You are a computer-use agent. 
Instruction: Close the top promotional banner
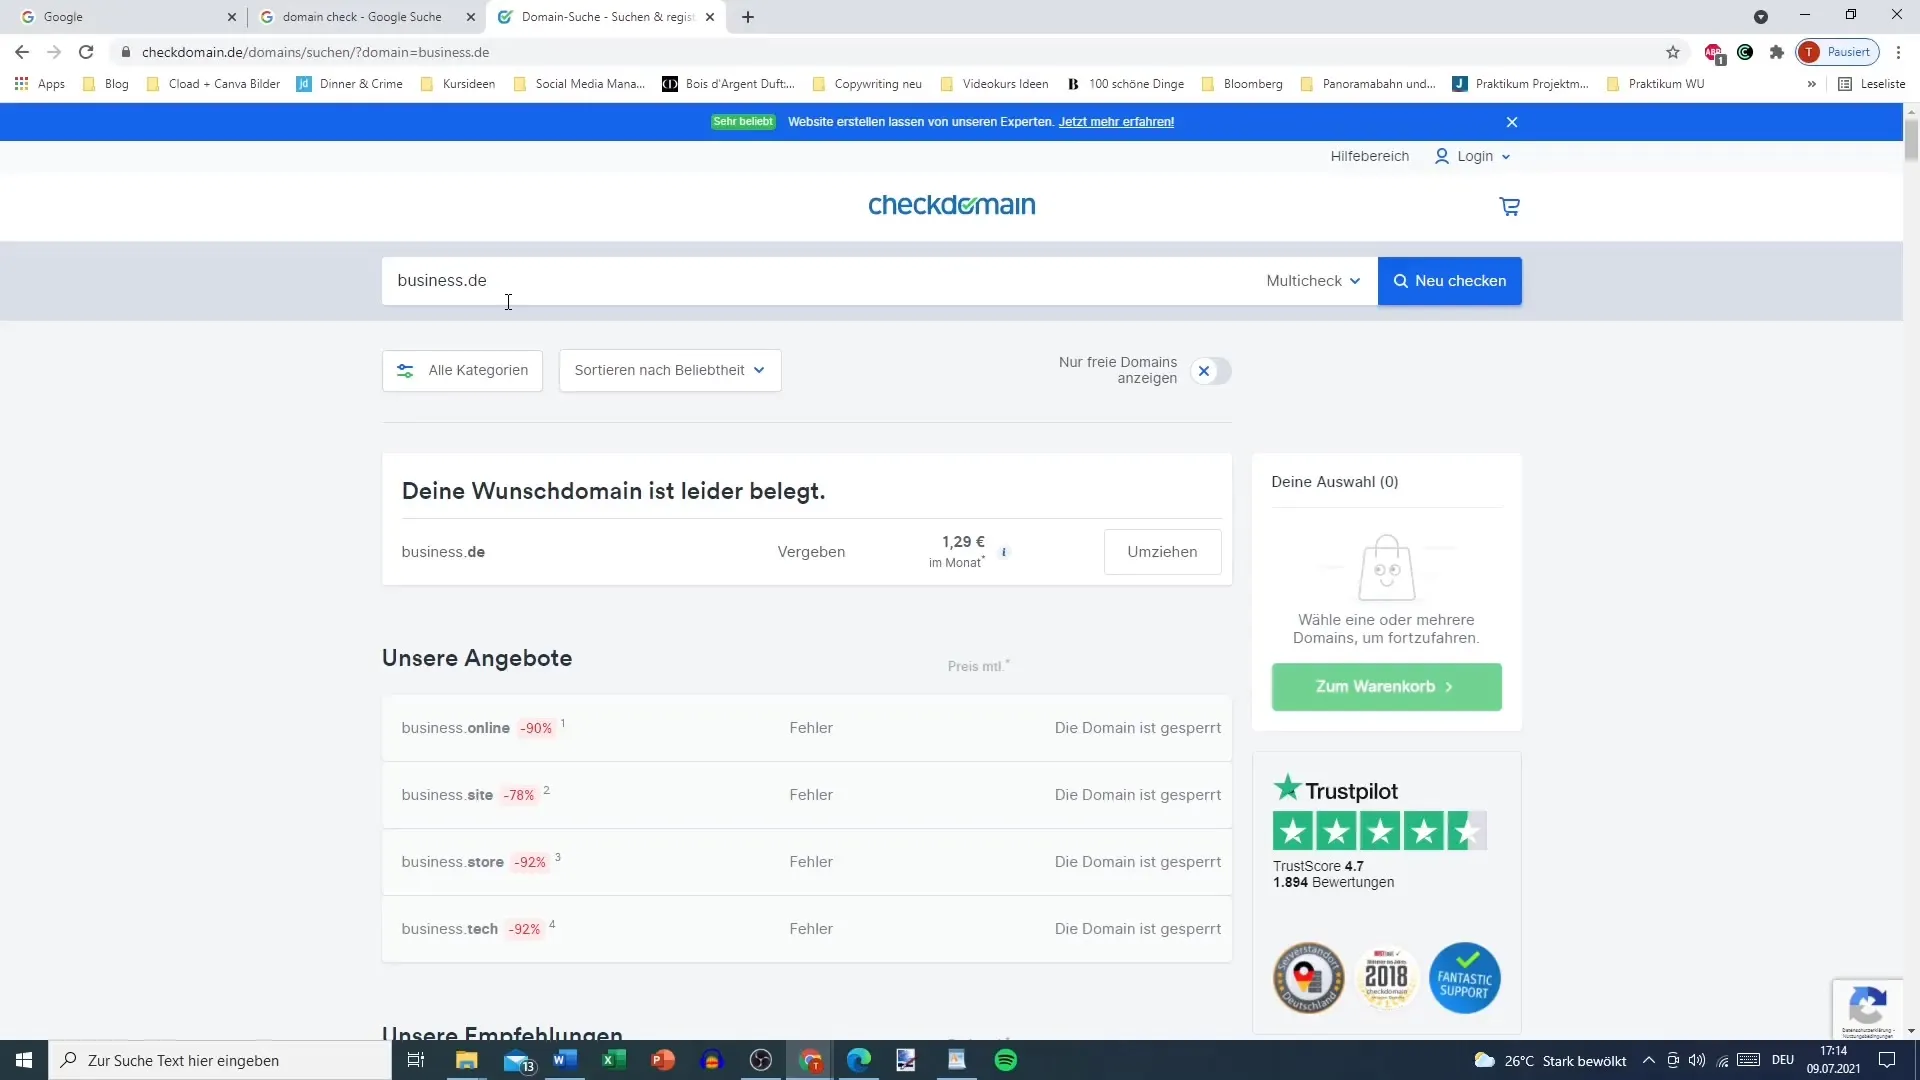(x=1513, y=121)
